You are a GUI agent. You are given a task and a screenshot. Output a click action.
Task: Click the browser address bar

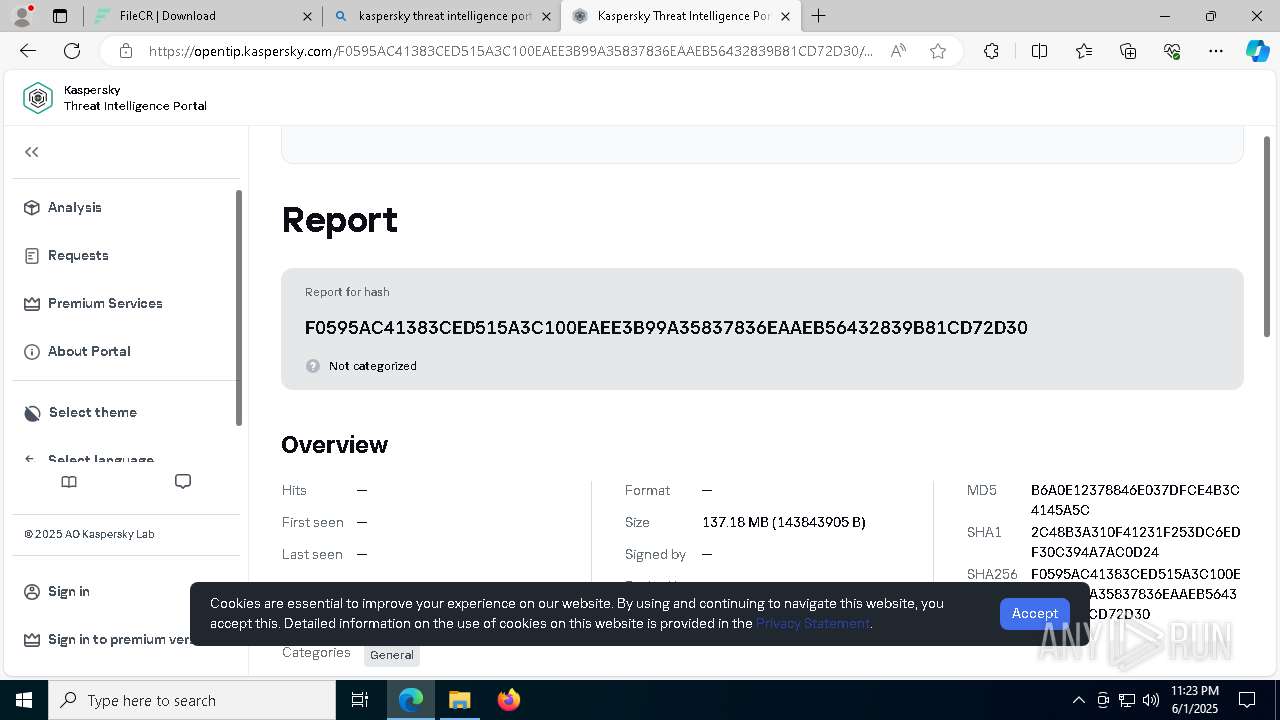510,51
